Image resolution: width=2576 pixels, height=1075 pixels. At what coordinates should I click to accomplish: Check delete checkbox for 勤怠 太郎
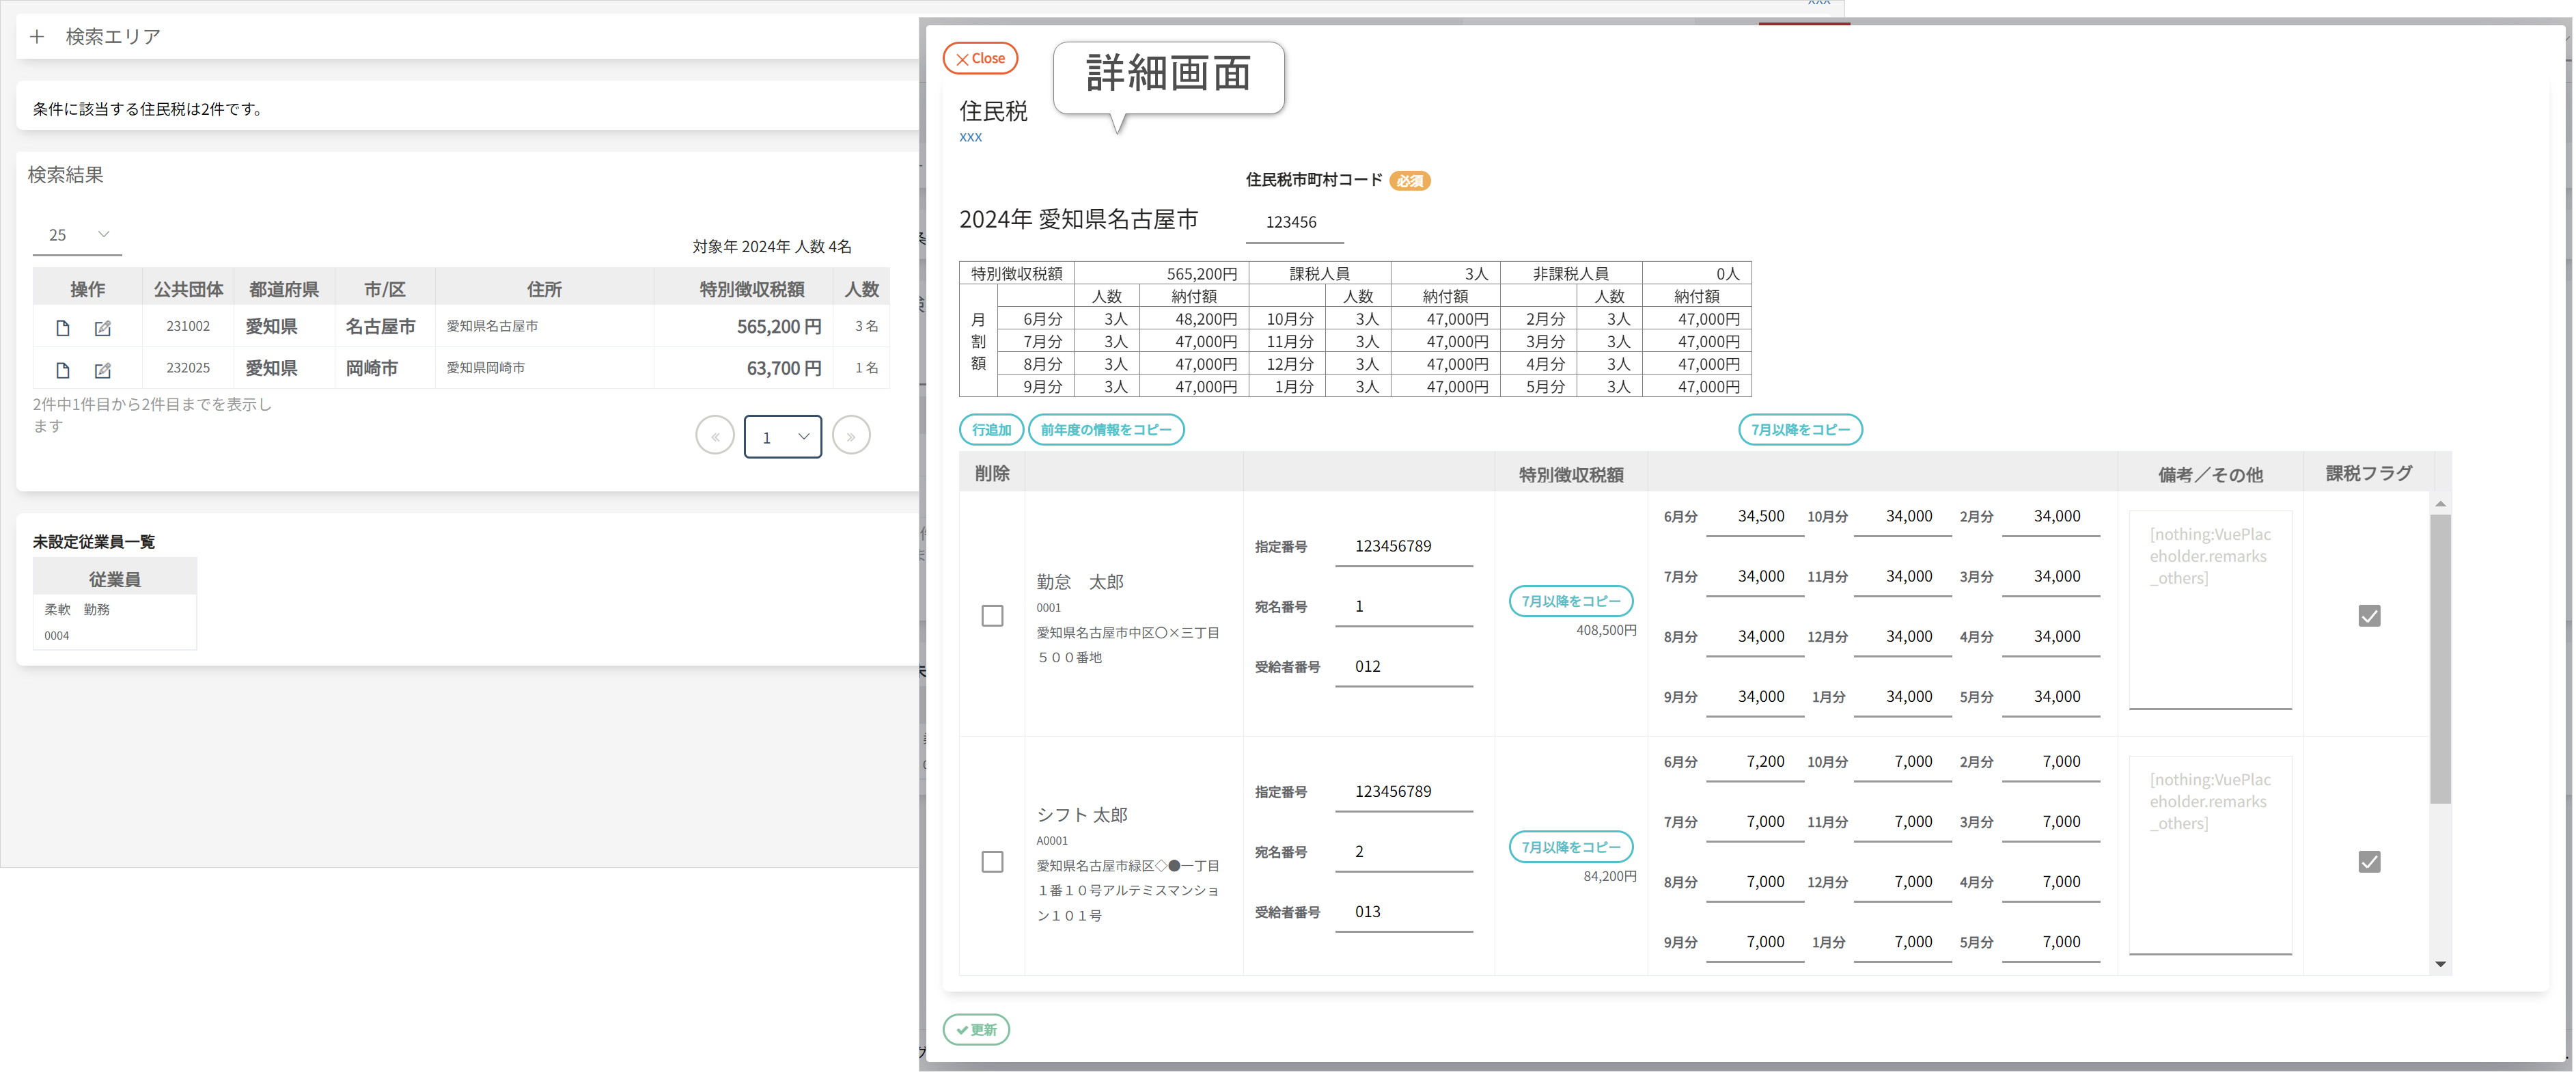pyautogui.click(x=992, y=616)
